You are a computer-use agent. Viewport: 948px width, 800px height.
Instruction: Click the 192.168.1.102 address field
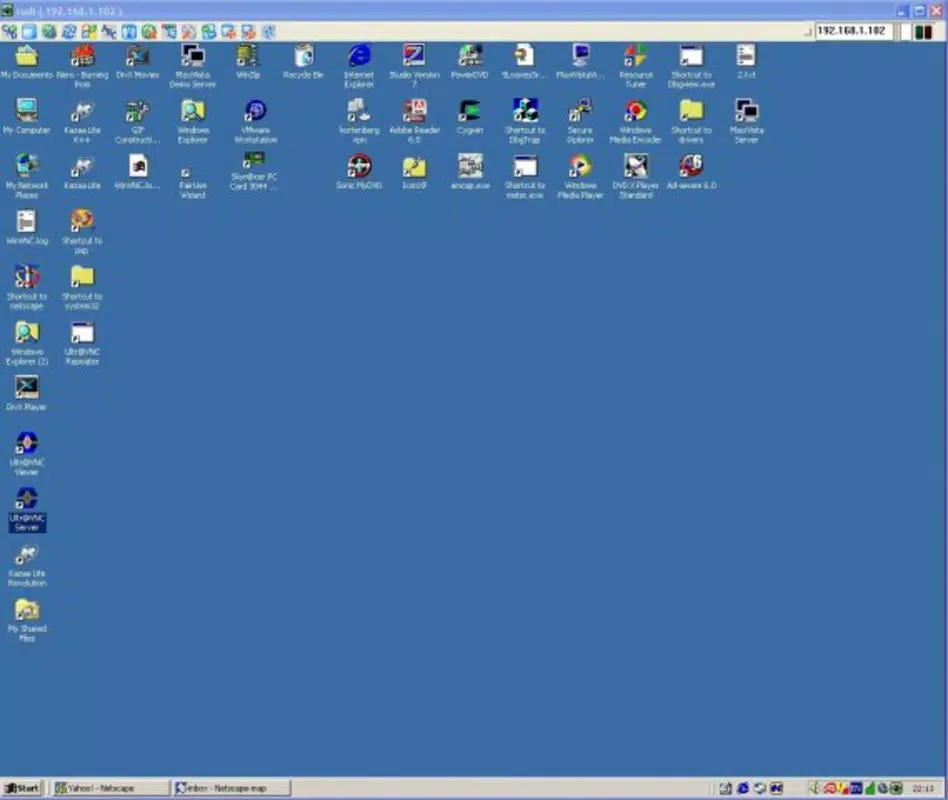[852, 31]
